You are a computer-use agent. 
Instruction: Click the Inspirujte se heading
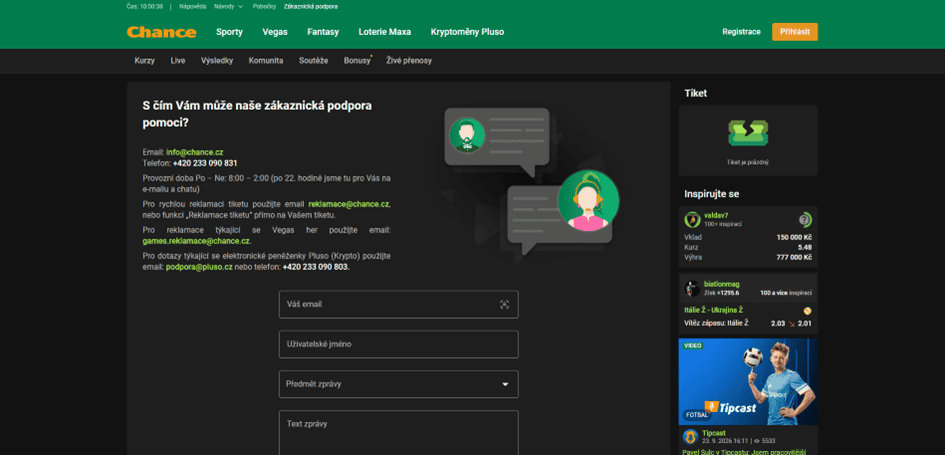click(712, 194)
